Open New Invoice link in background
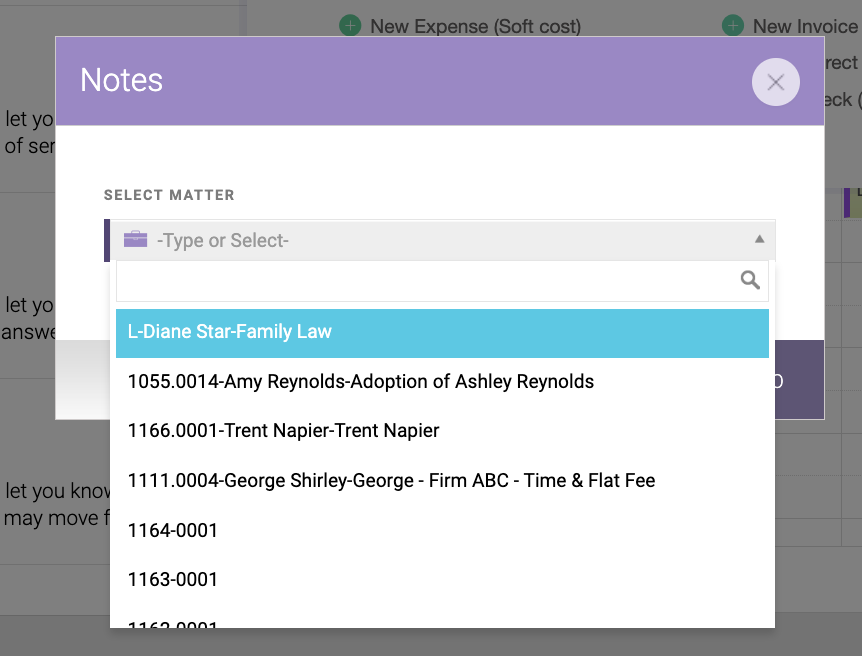This screenshot has width=862, height=656. (805, 26)
